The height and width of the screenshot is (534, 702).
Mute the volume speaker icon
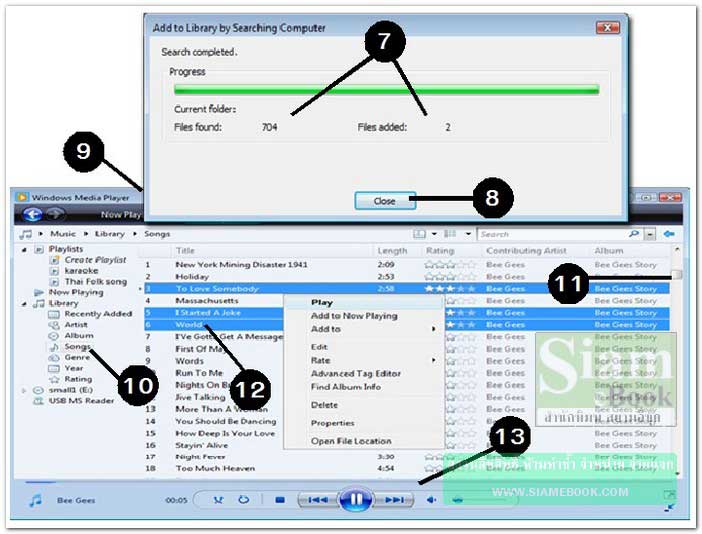tap(431, 500)
